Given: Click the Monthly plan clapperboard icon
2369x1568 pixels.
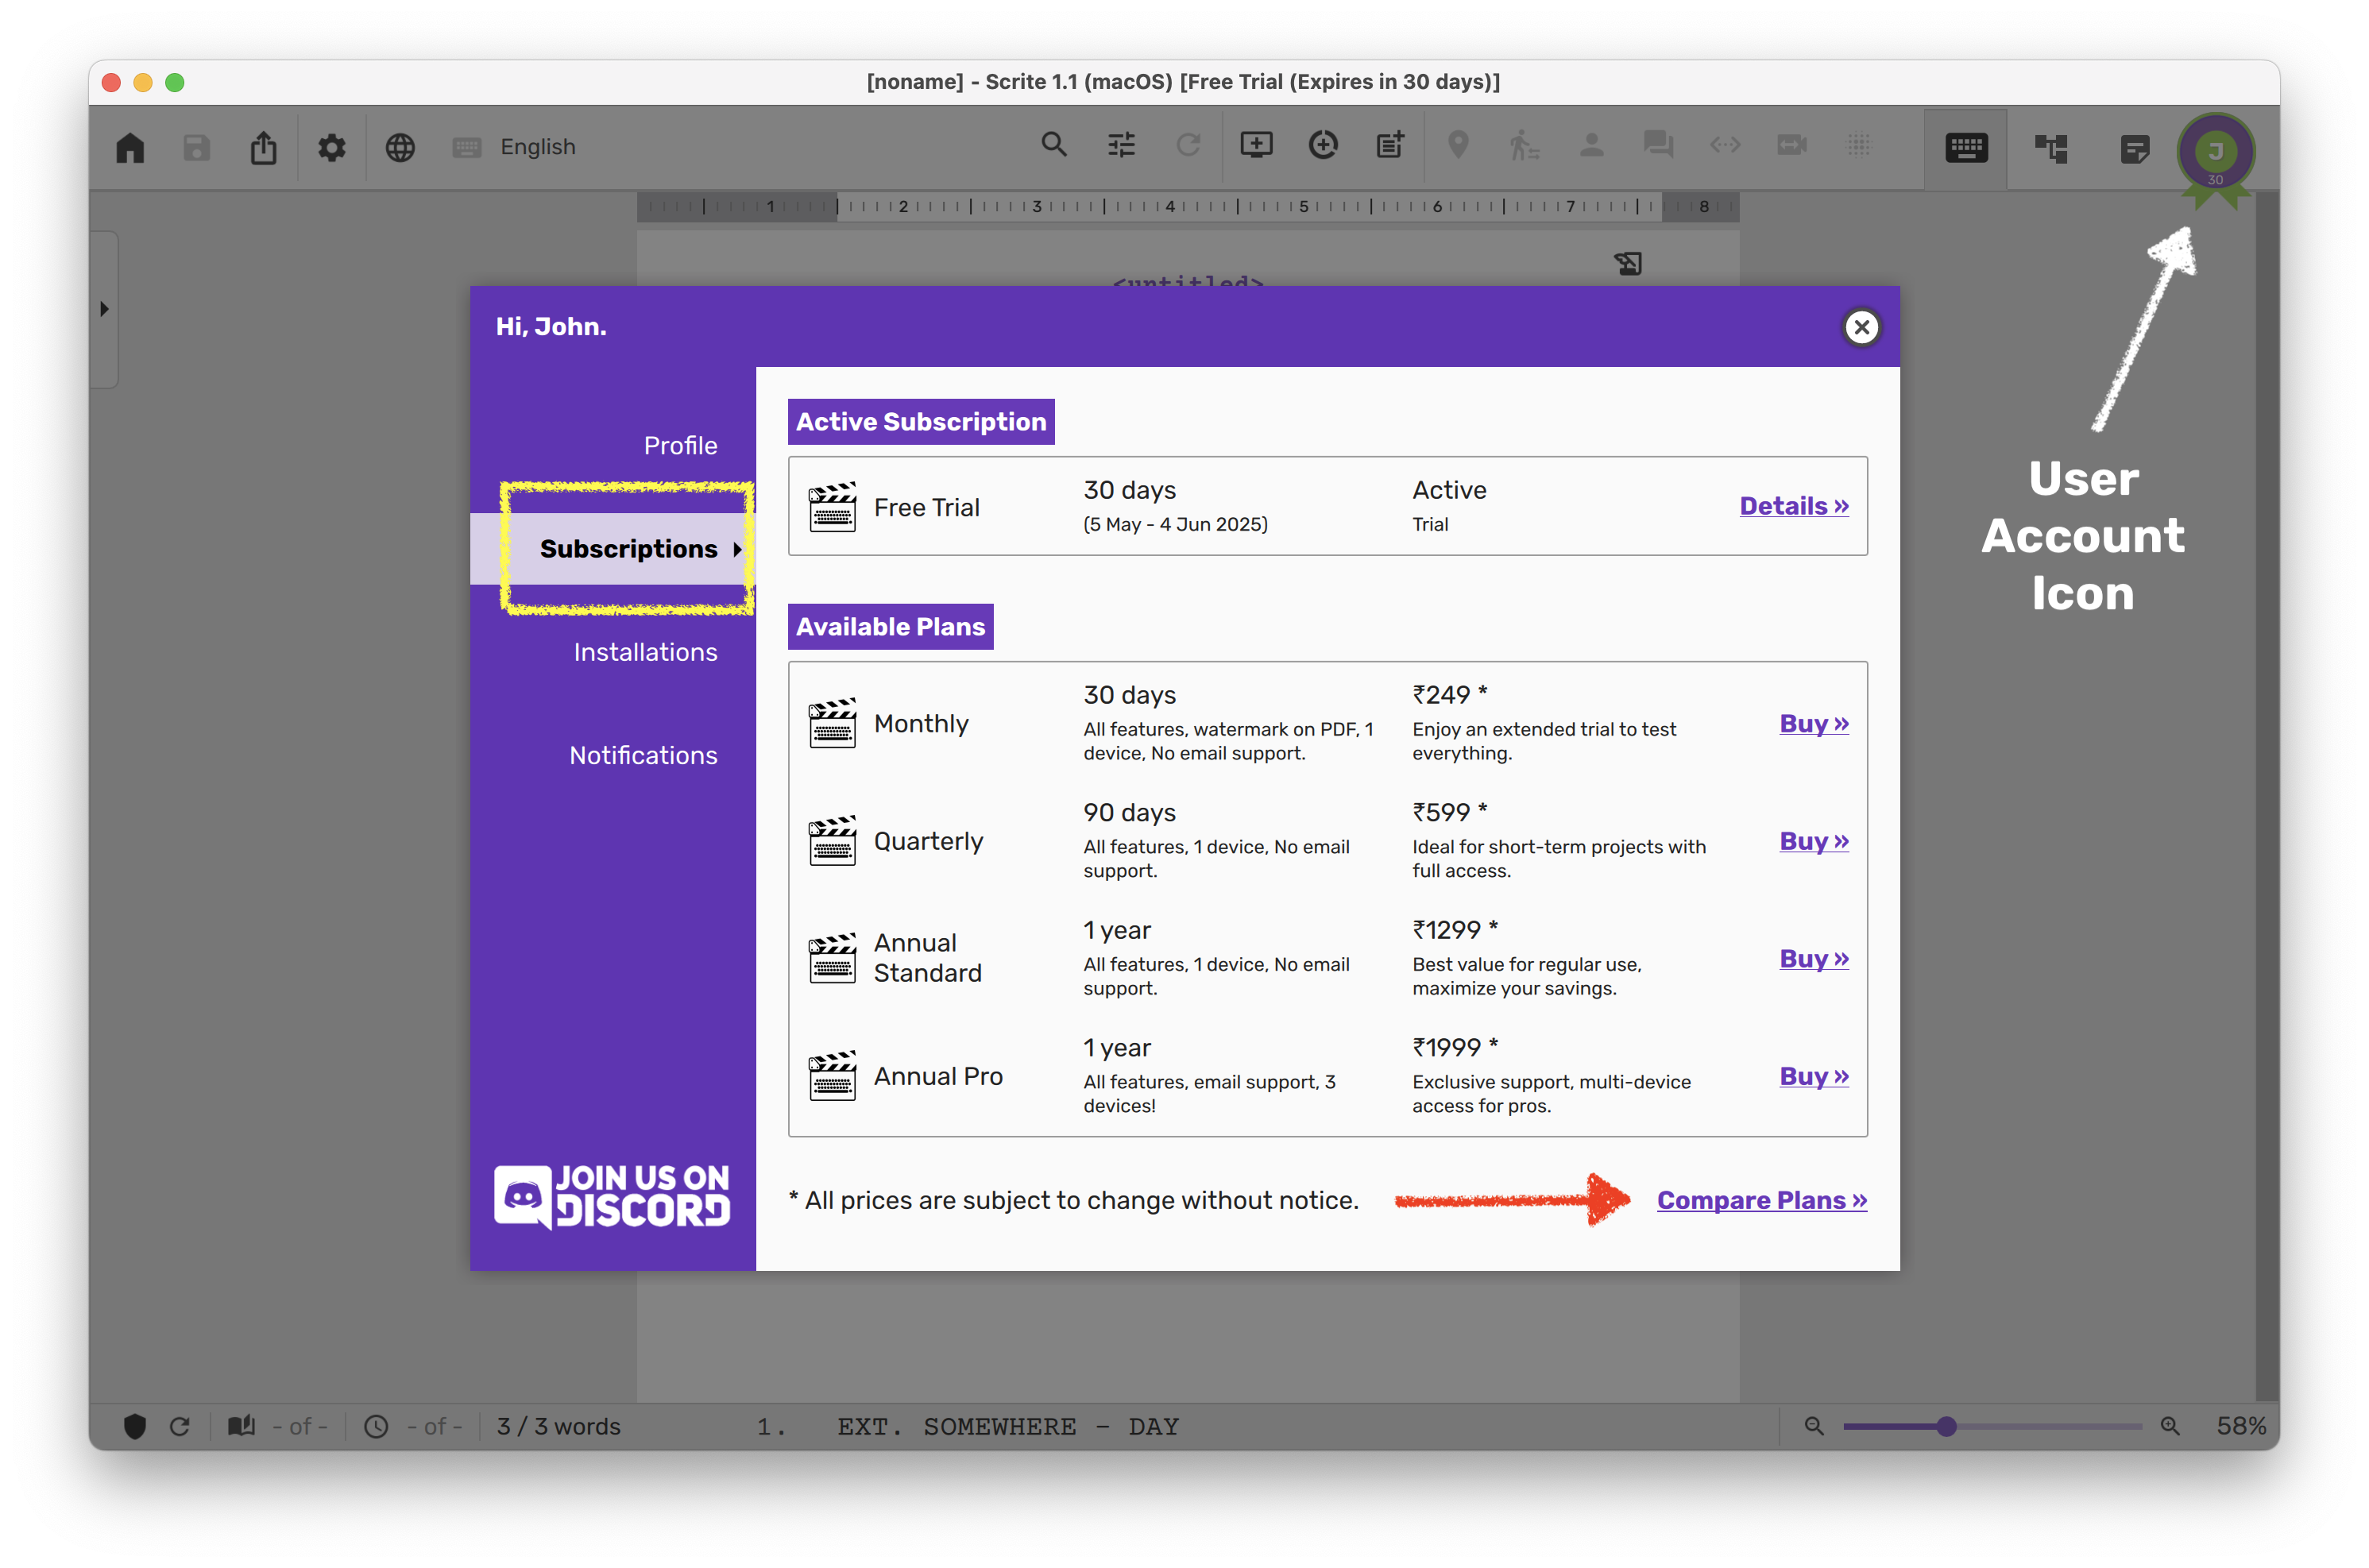Looking at the screenshot, I should click(832, 723).
